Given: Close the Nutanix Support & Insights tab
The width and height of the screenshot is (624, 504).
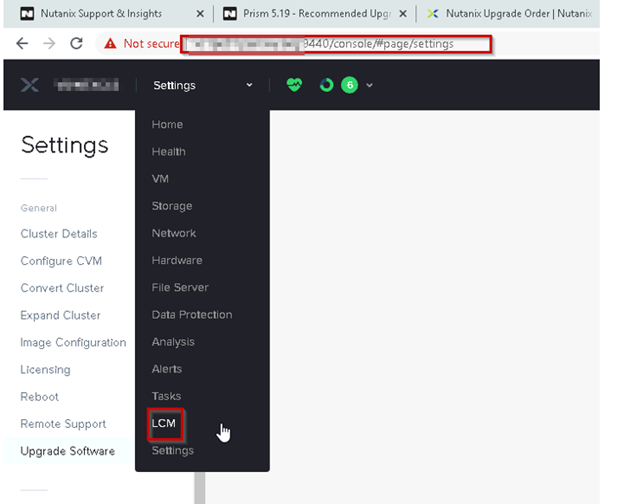Looking at the screenshot, I should 200,14.
